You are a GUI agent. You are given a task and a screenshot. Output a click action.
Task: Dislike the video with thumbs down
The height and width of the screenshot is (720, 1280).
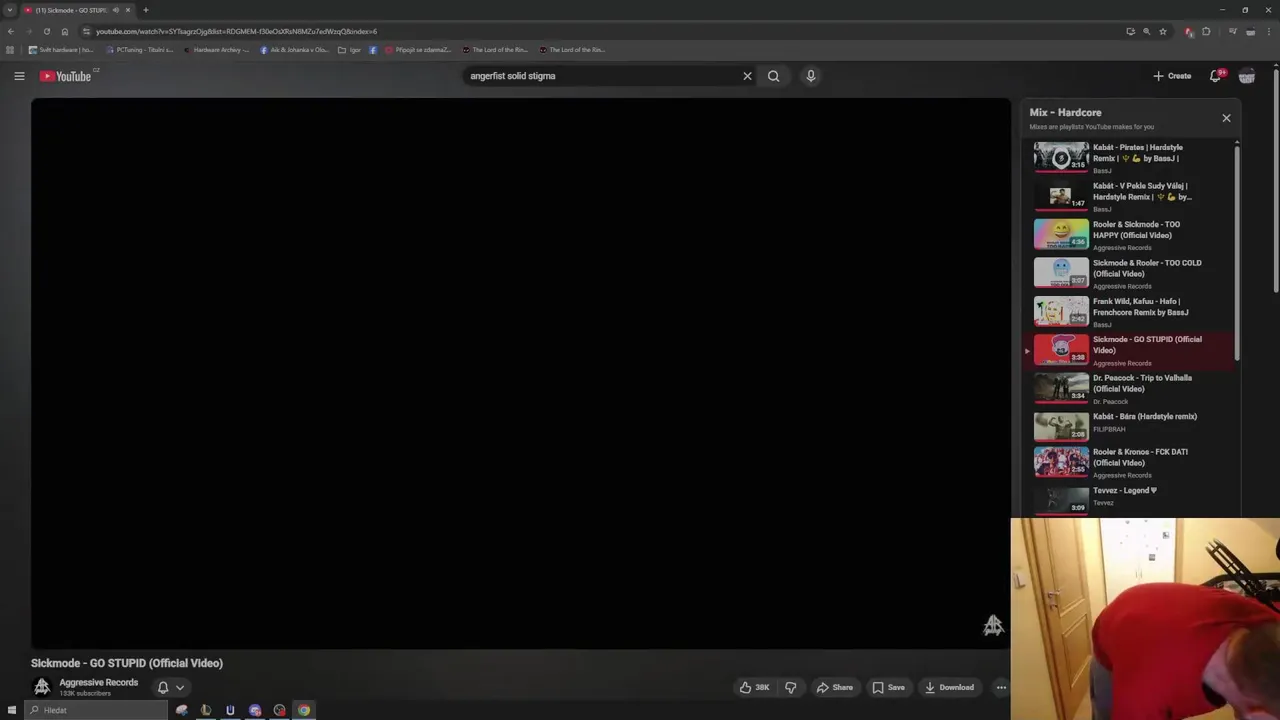[x=790, y=687]
